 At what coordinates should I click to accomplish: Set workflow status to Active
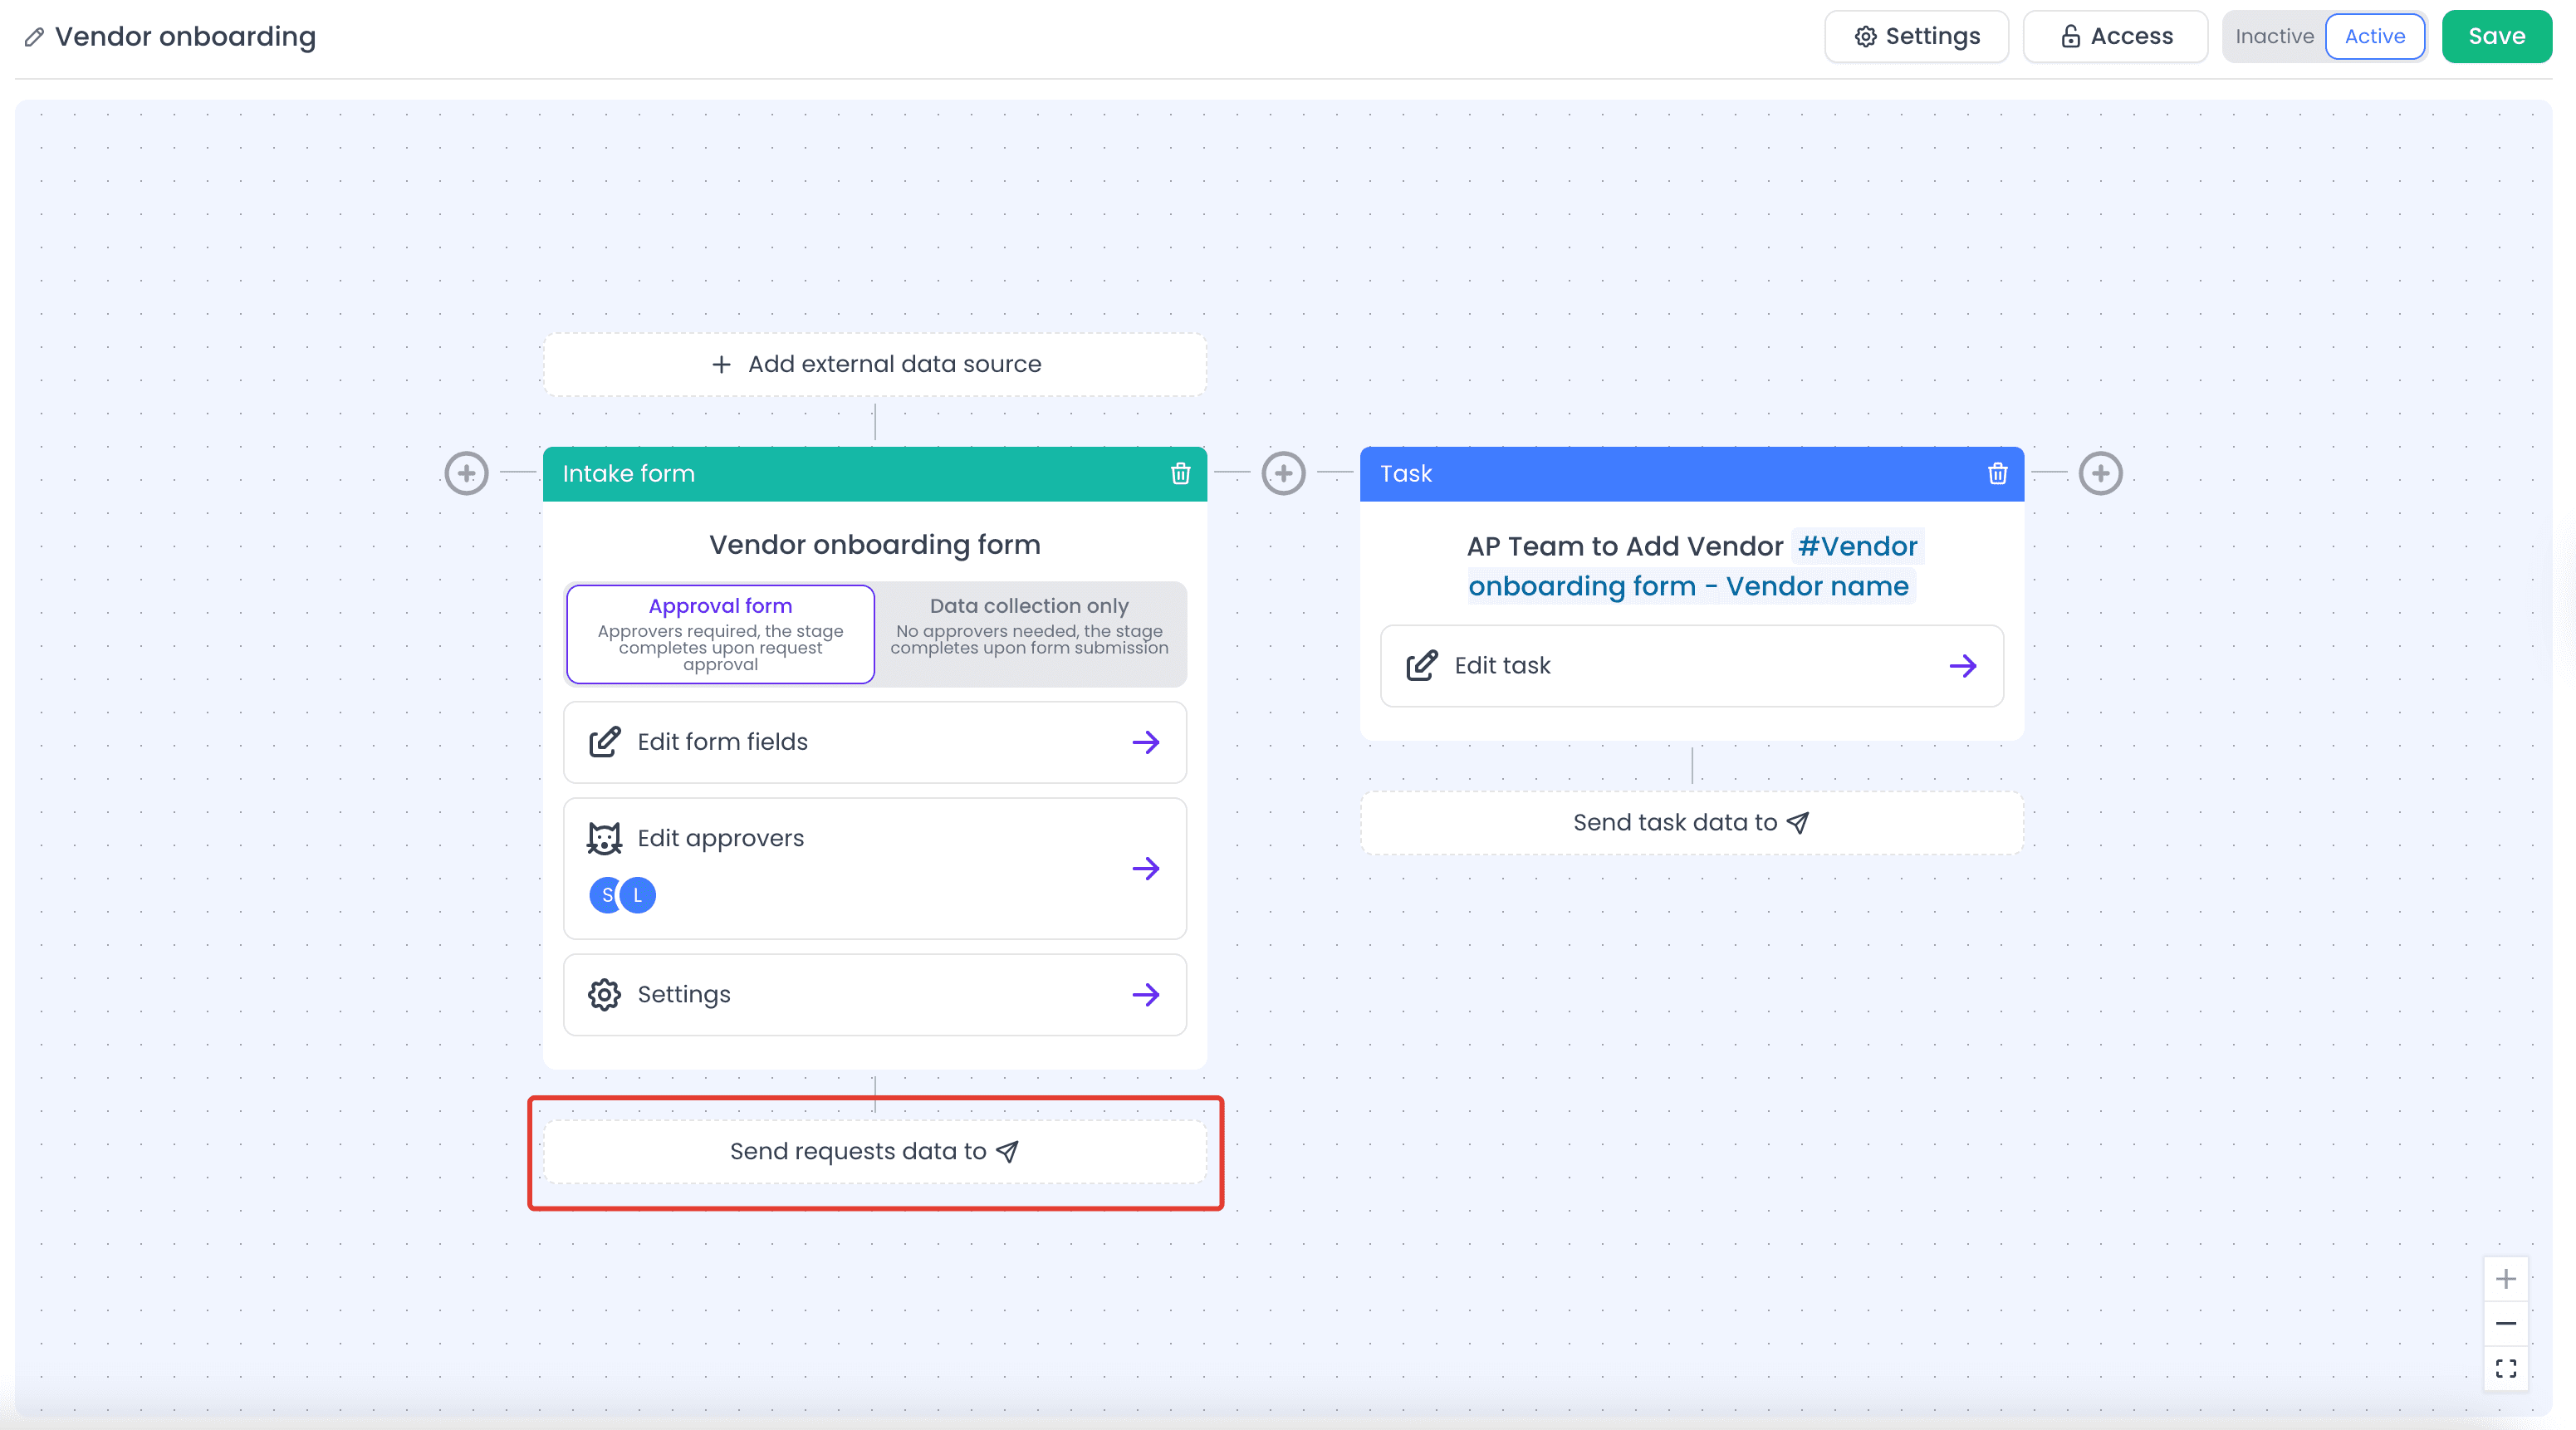[x=2374, y=37]
